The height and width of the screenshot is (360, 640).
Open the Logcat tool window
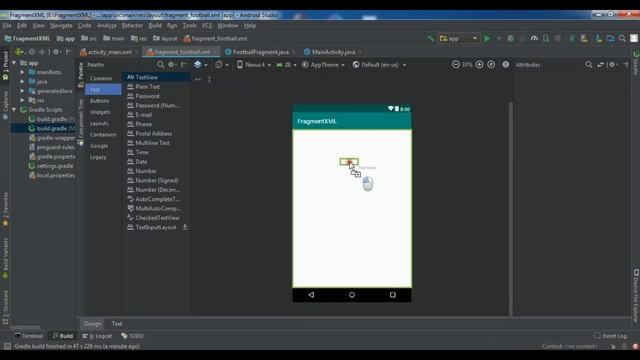click(x=97, y=336)
